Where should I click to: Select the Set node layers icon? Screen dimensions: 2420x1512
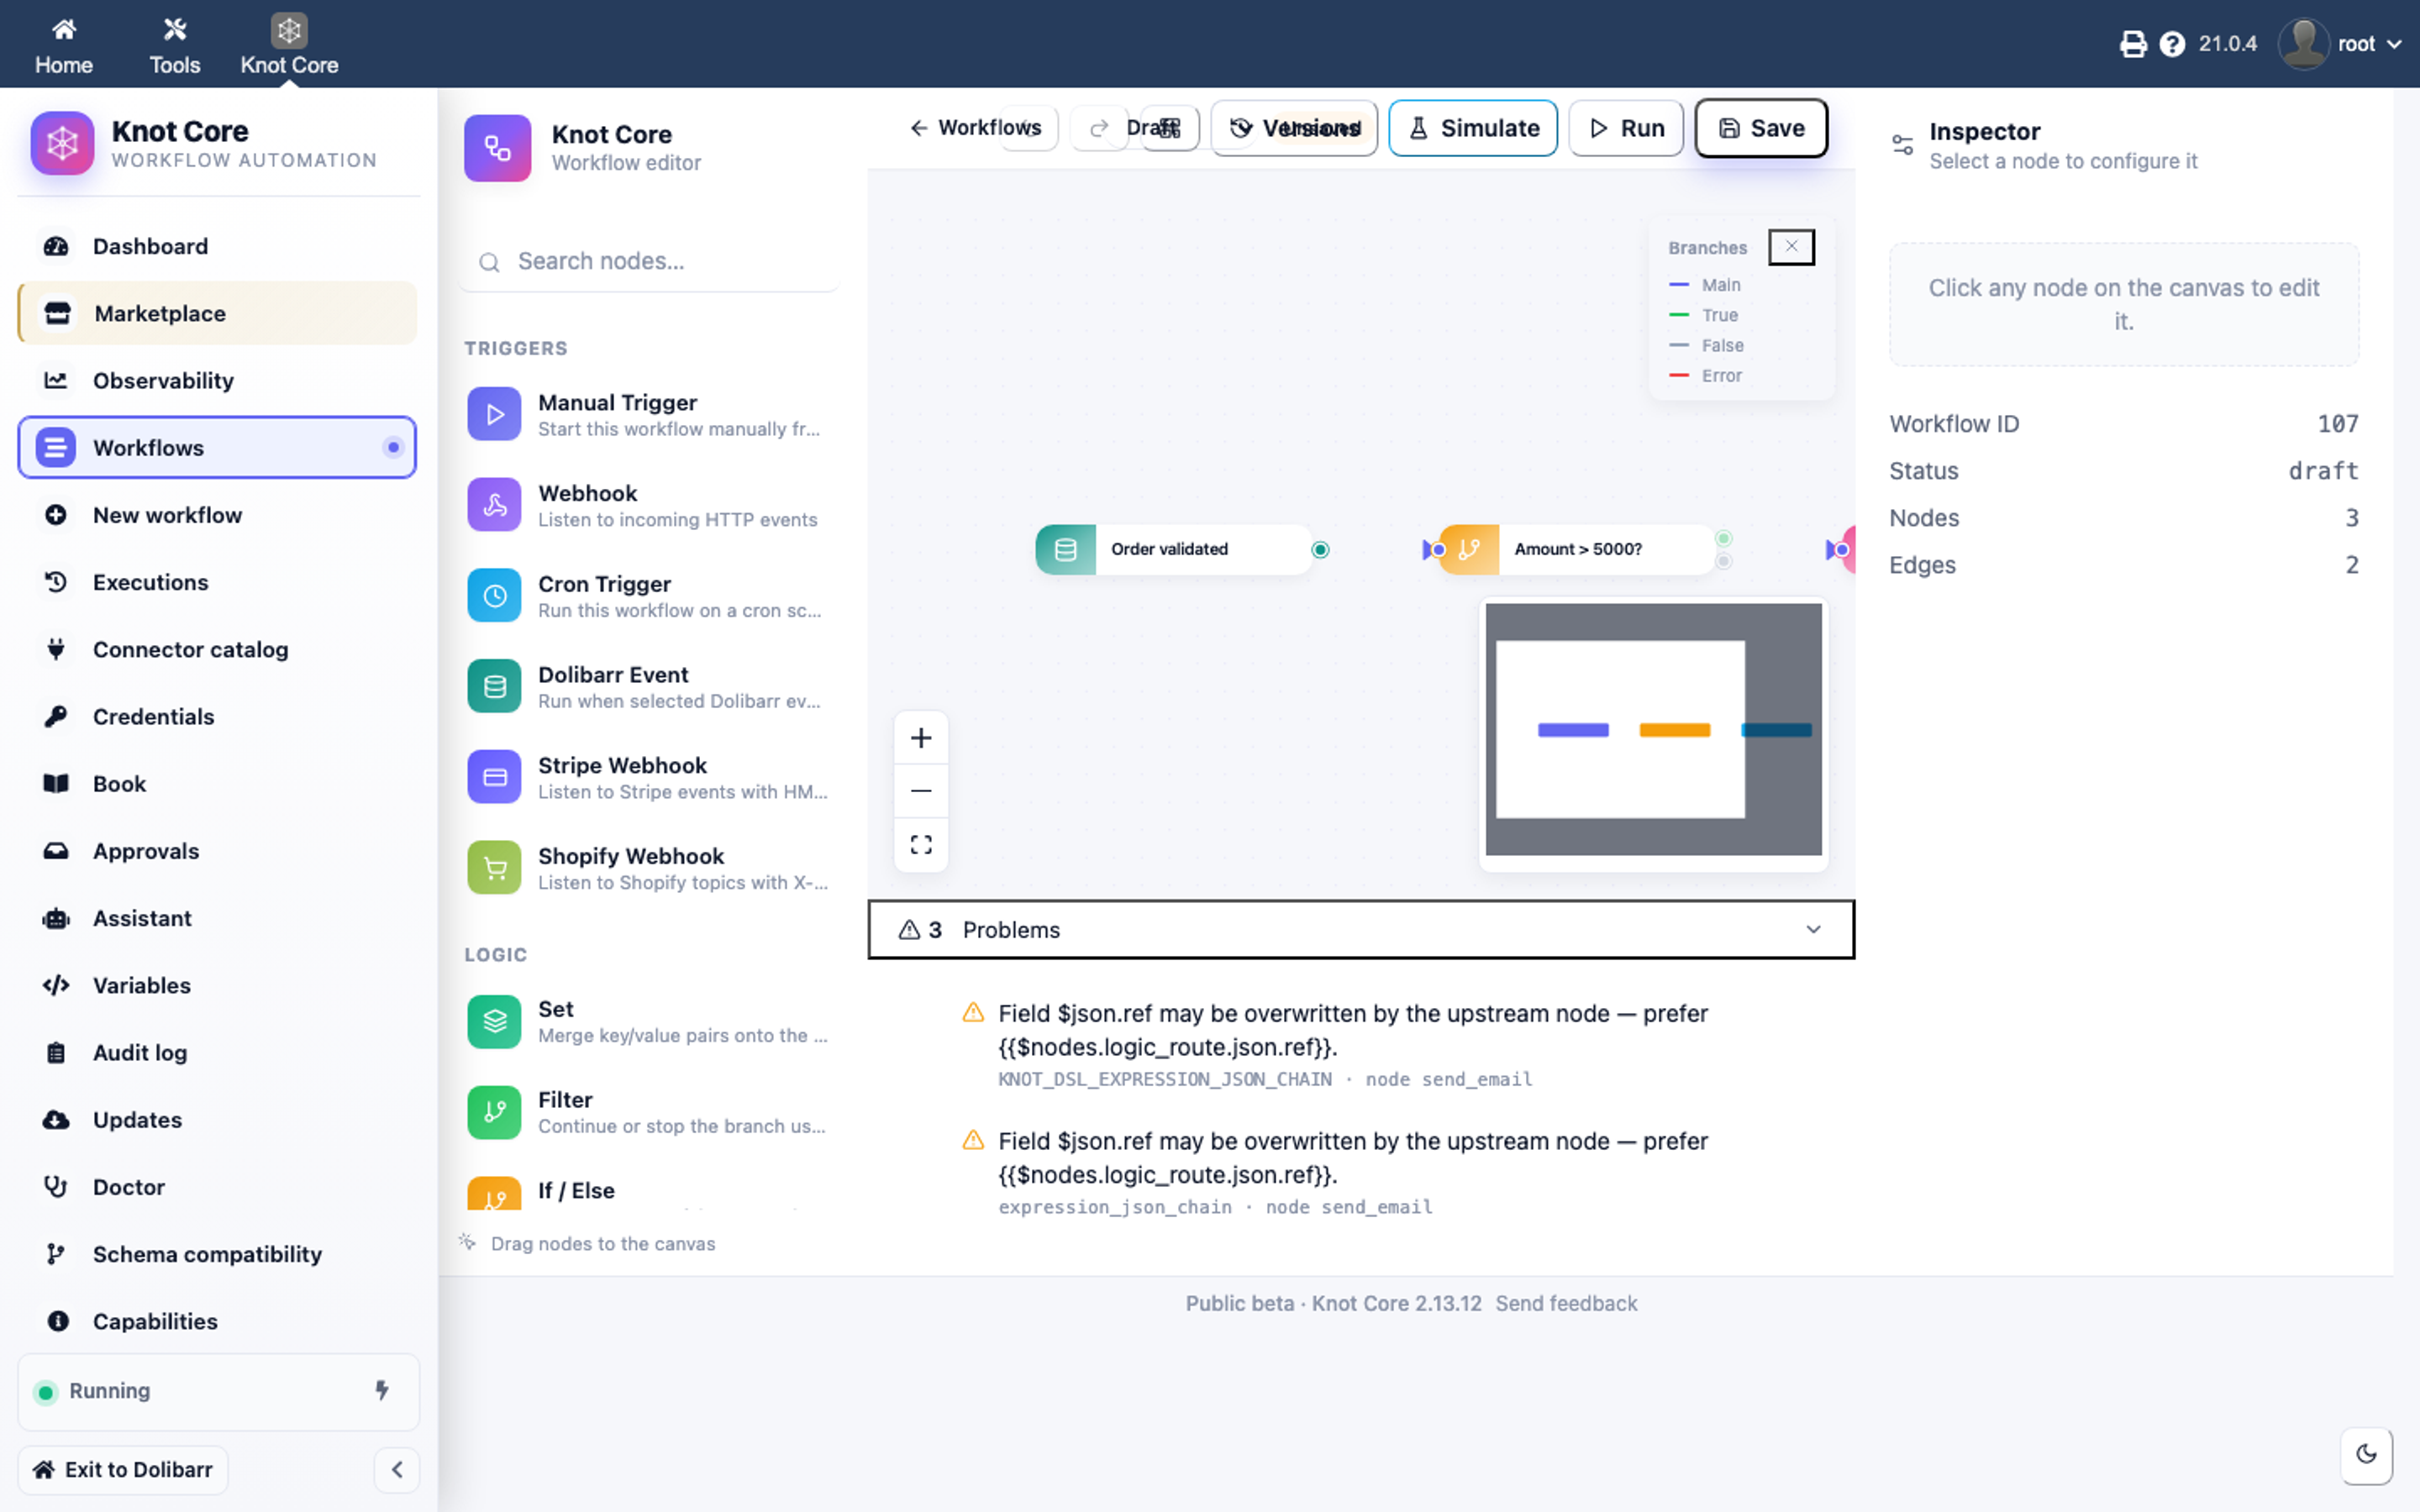[494, 1021]
